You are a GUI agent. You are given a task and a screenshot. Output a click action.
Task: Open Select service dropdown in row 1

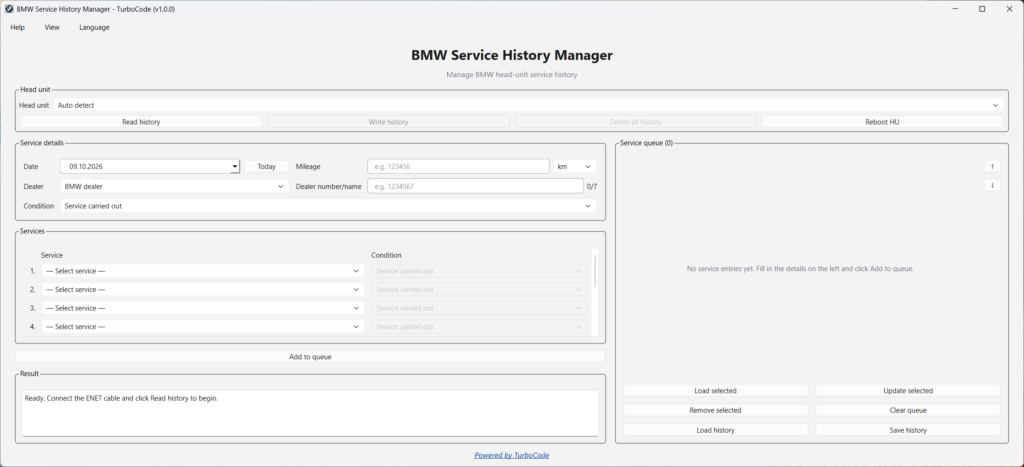203,271
